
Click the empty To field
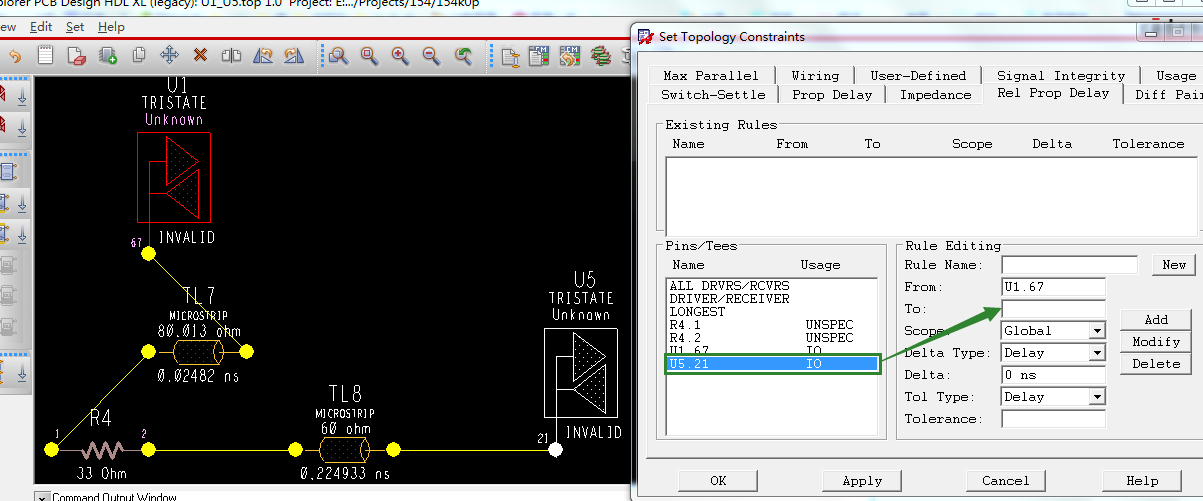coord(1053,309)
